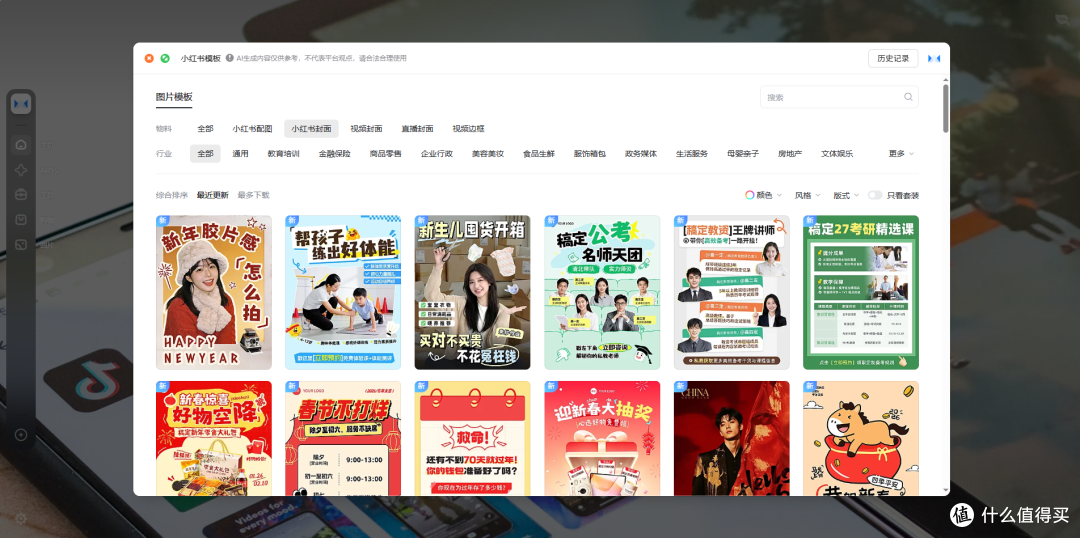The image size is (1080, 538).
Task: Open the 公考名师天团 template thumbnail
Action: coord(602,293)
